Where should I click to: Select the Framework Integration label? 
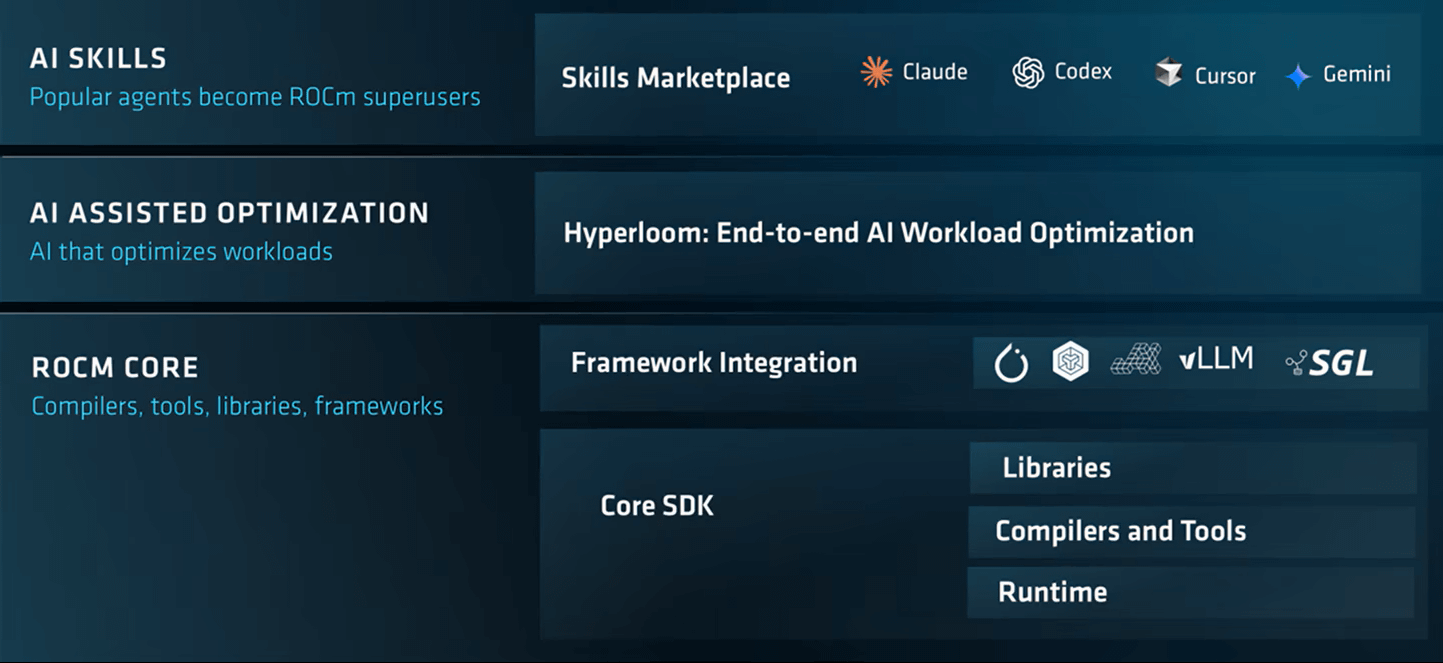click(x=714, y=362)
